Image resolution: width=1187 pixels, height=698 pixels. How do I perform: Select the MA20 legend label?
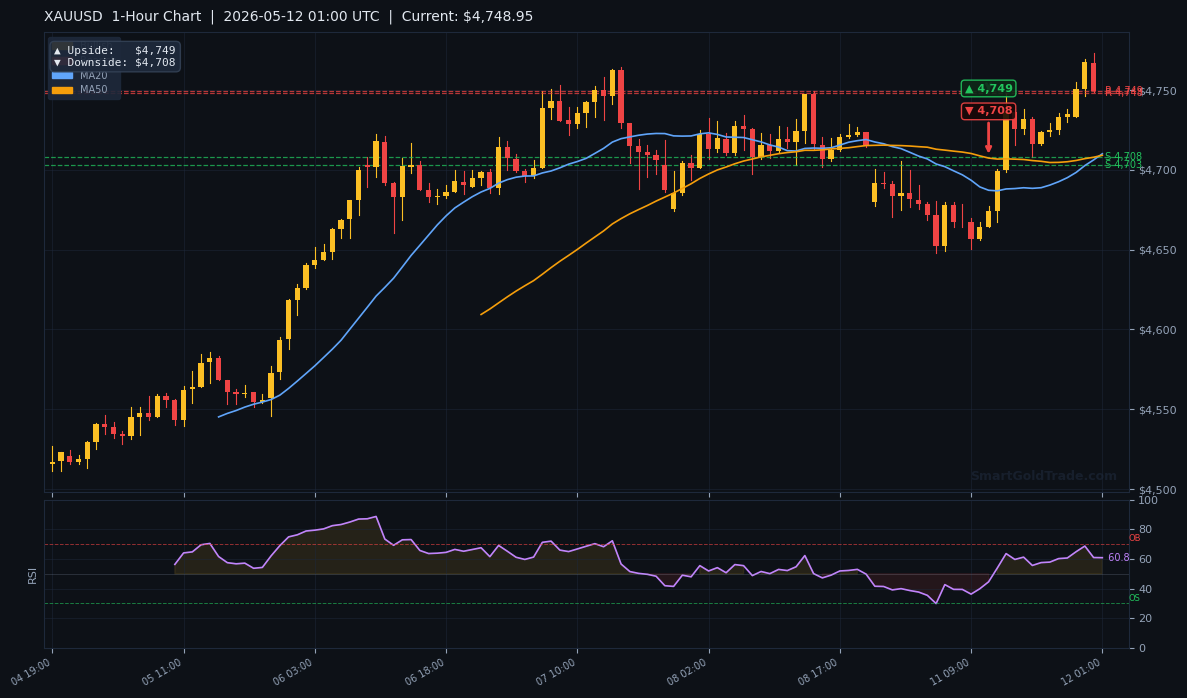[x=94, y=76]
